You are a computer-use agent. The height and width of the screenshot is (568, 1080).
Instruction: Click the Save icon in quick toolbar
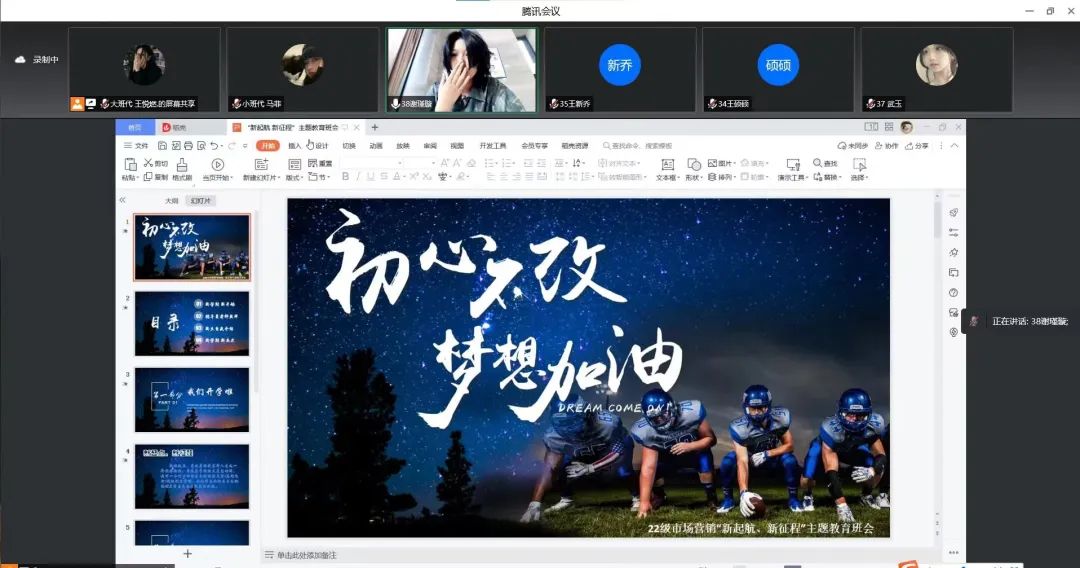(x=162, y=146)
